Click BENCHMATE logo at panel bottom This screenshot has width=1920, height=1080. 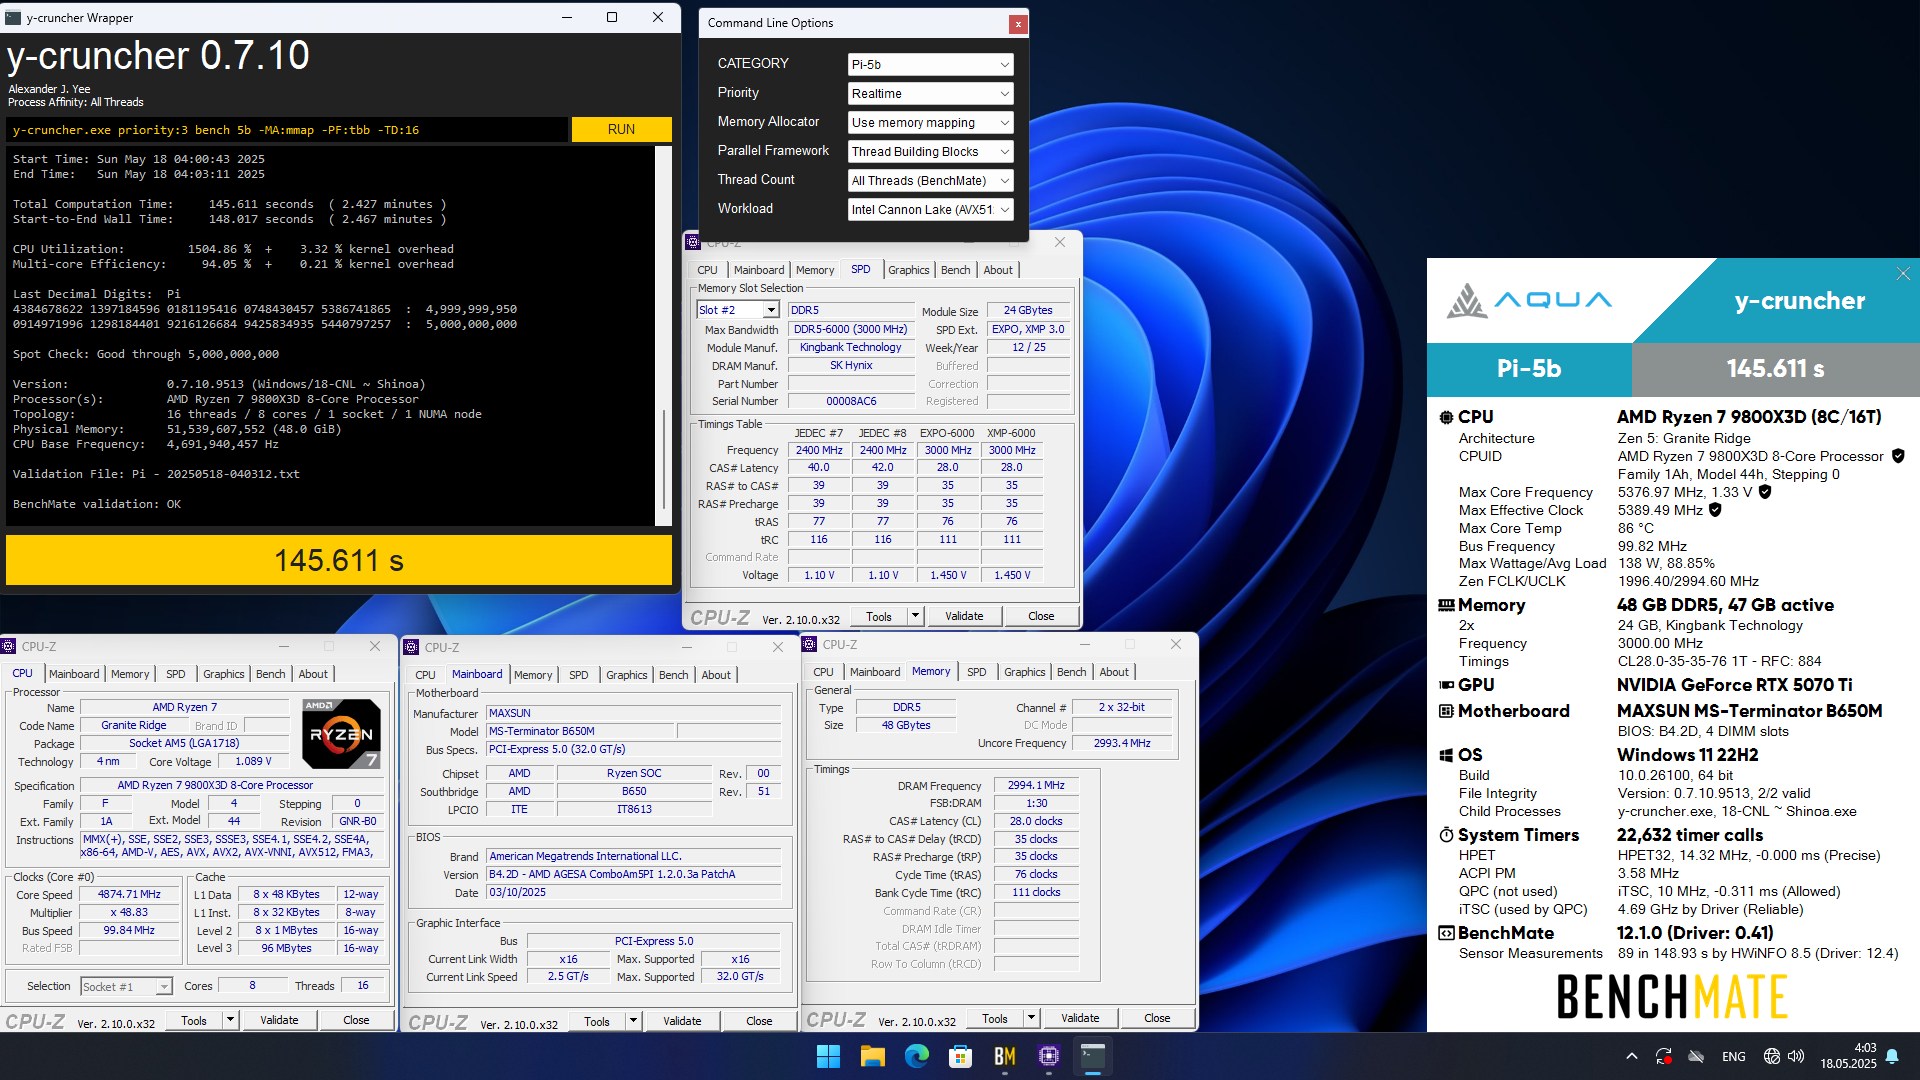click(1672, 997)
